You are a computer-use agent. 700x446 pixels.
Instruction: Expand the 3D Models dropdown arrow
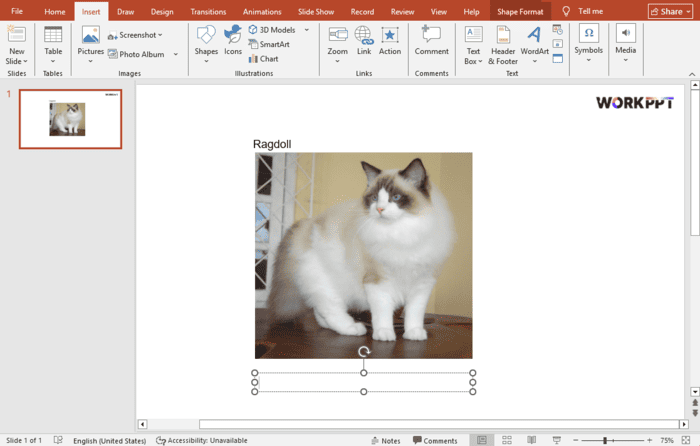(x=307, y=30)
